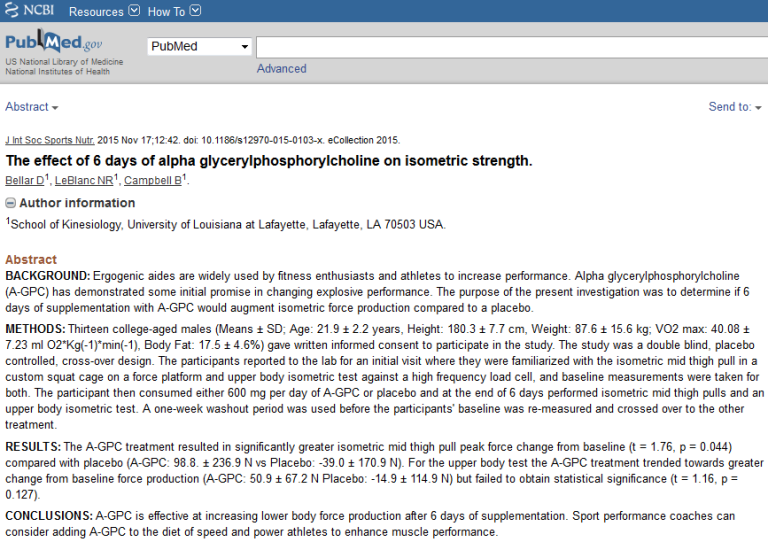Open author Campbell B link
This screenshot has width=768, height=542.
coord(153,181)
